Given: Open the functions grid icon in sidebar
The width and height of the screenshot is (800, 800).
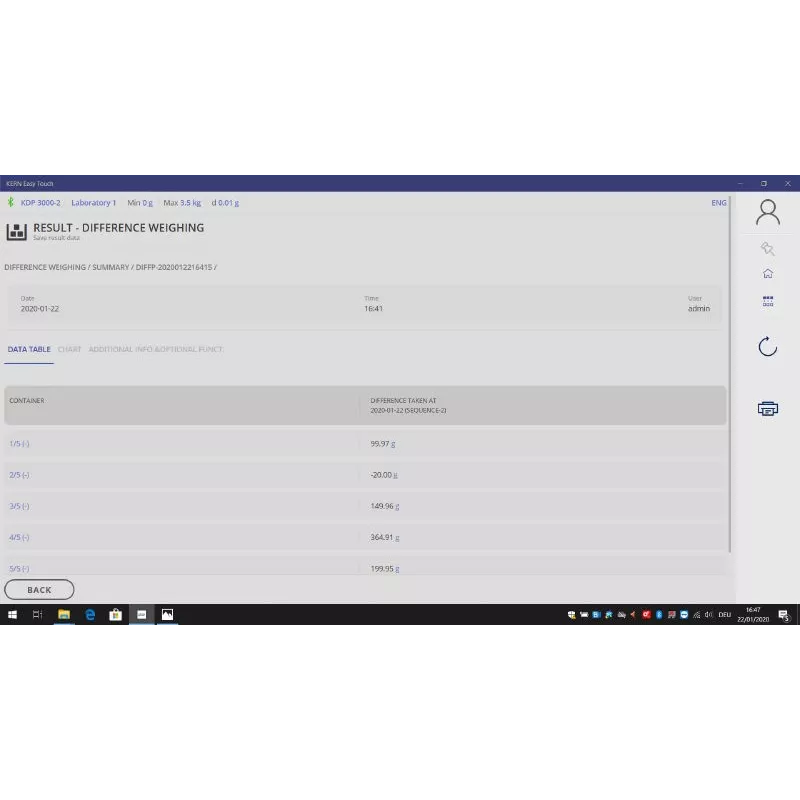Looking at the screenshot, I should 767,300.
